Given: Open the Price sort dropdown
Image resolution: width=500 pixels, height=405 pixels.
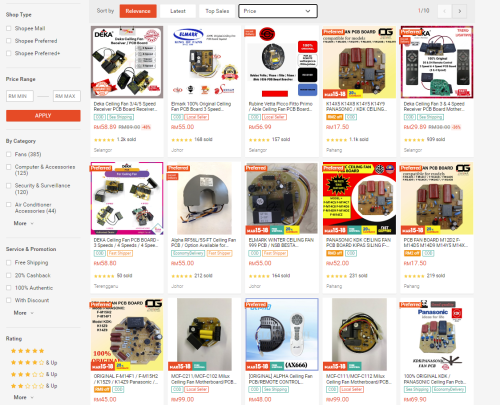Looking at the screenshot, I should point(278,11).
